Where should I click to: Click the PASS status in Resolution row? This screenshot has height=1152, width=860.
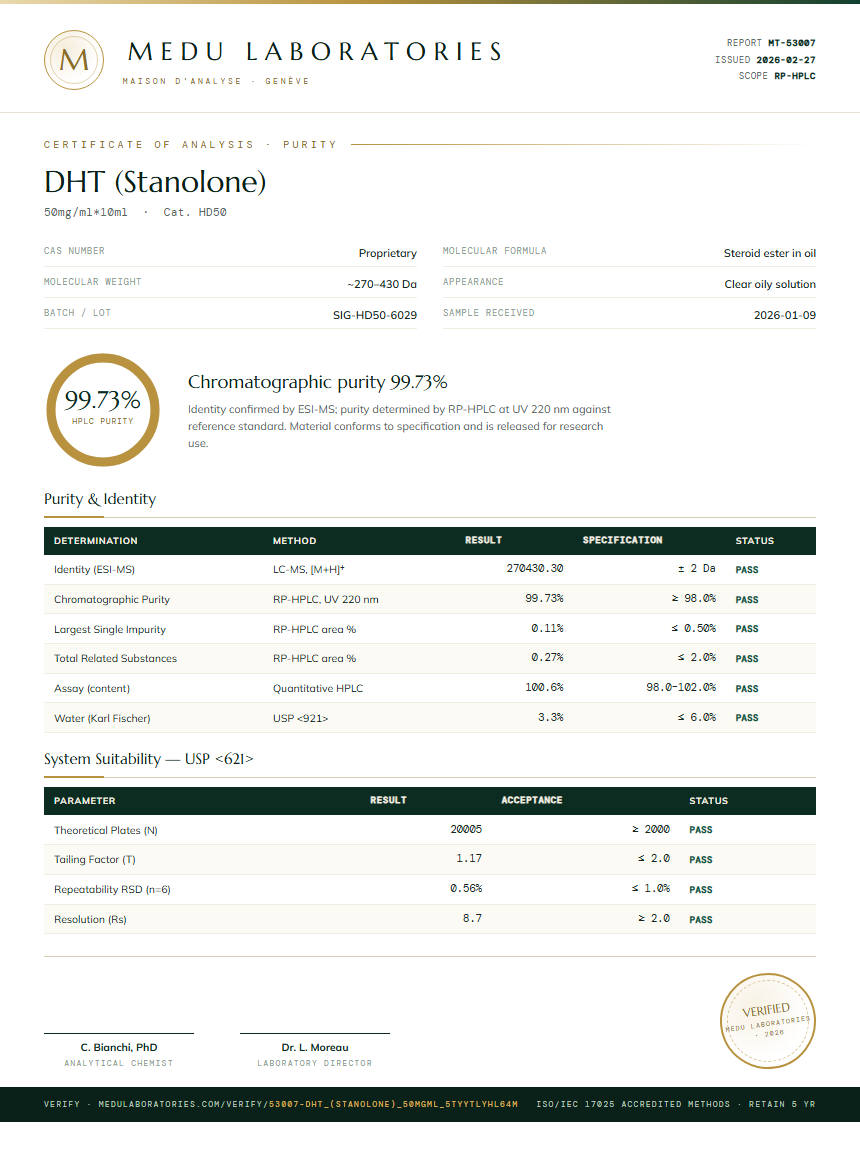point(701,920)
